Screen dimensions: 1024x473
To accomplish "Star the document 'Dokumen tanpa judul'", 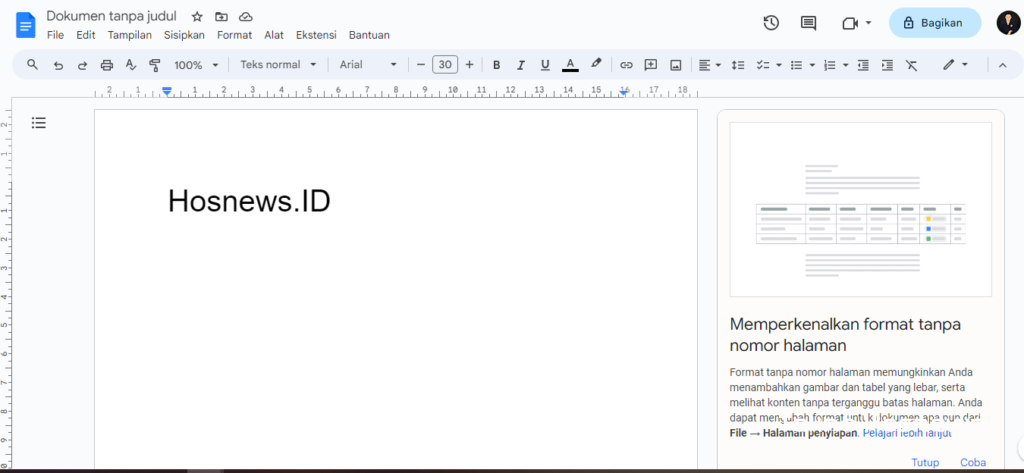I will (197, 17).
